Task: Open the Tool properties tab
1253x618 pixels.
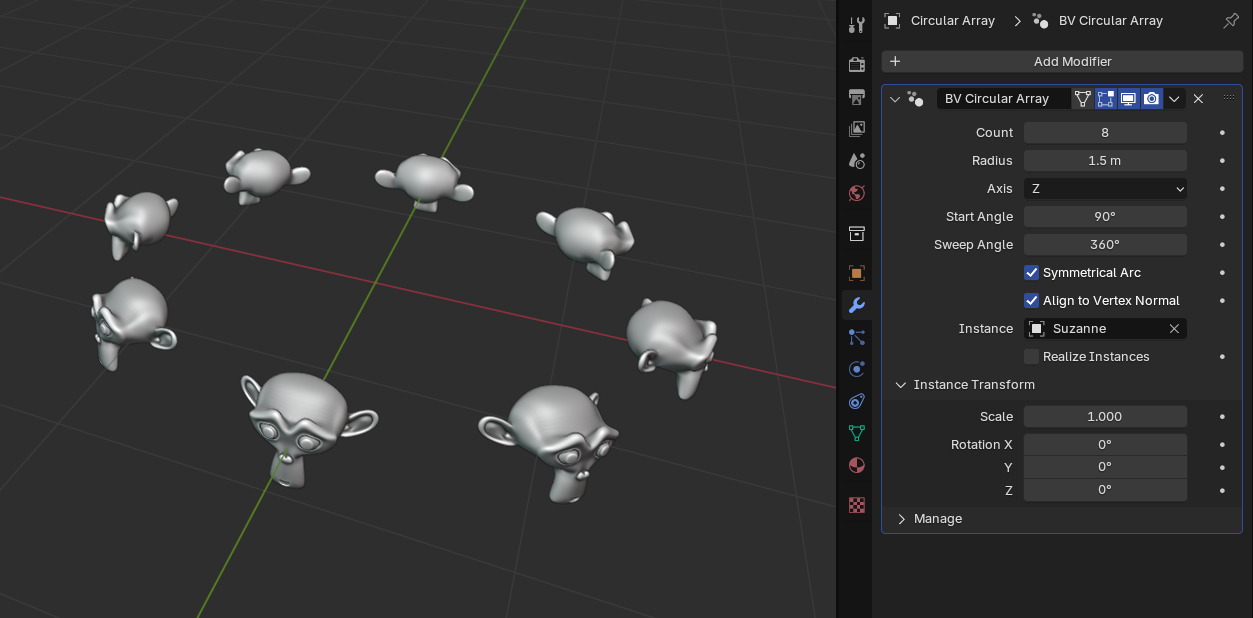Action: 856,25
